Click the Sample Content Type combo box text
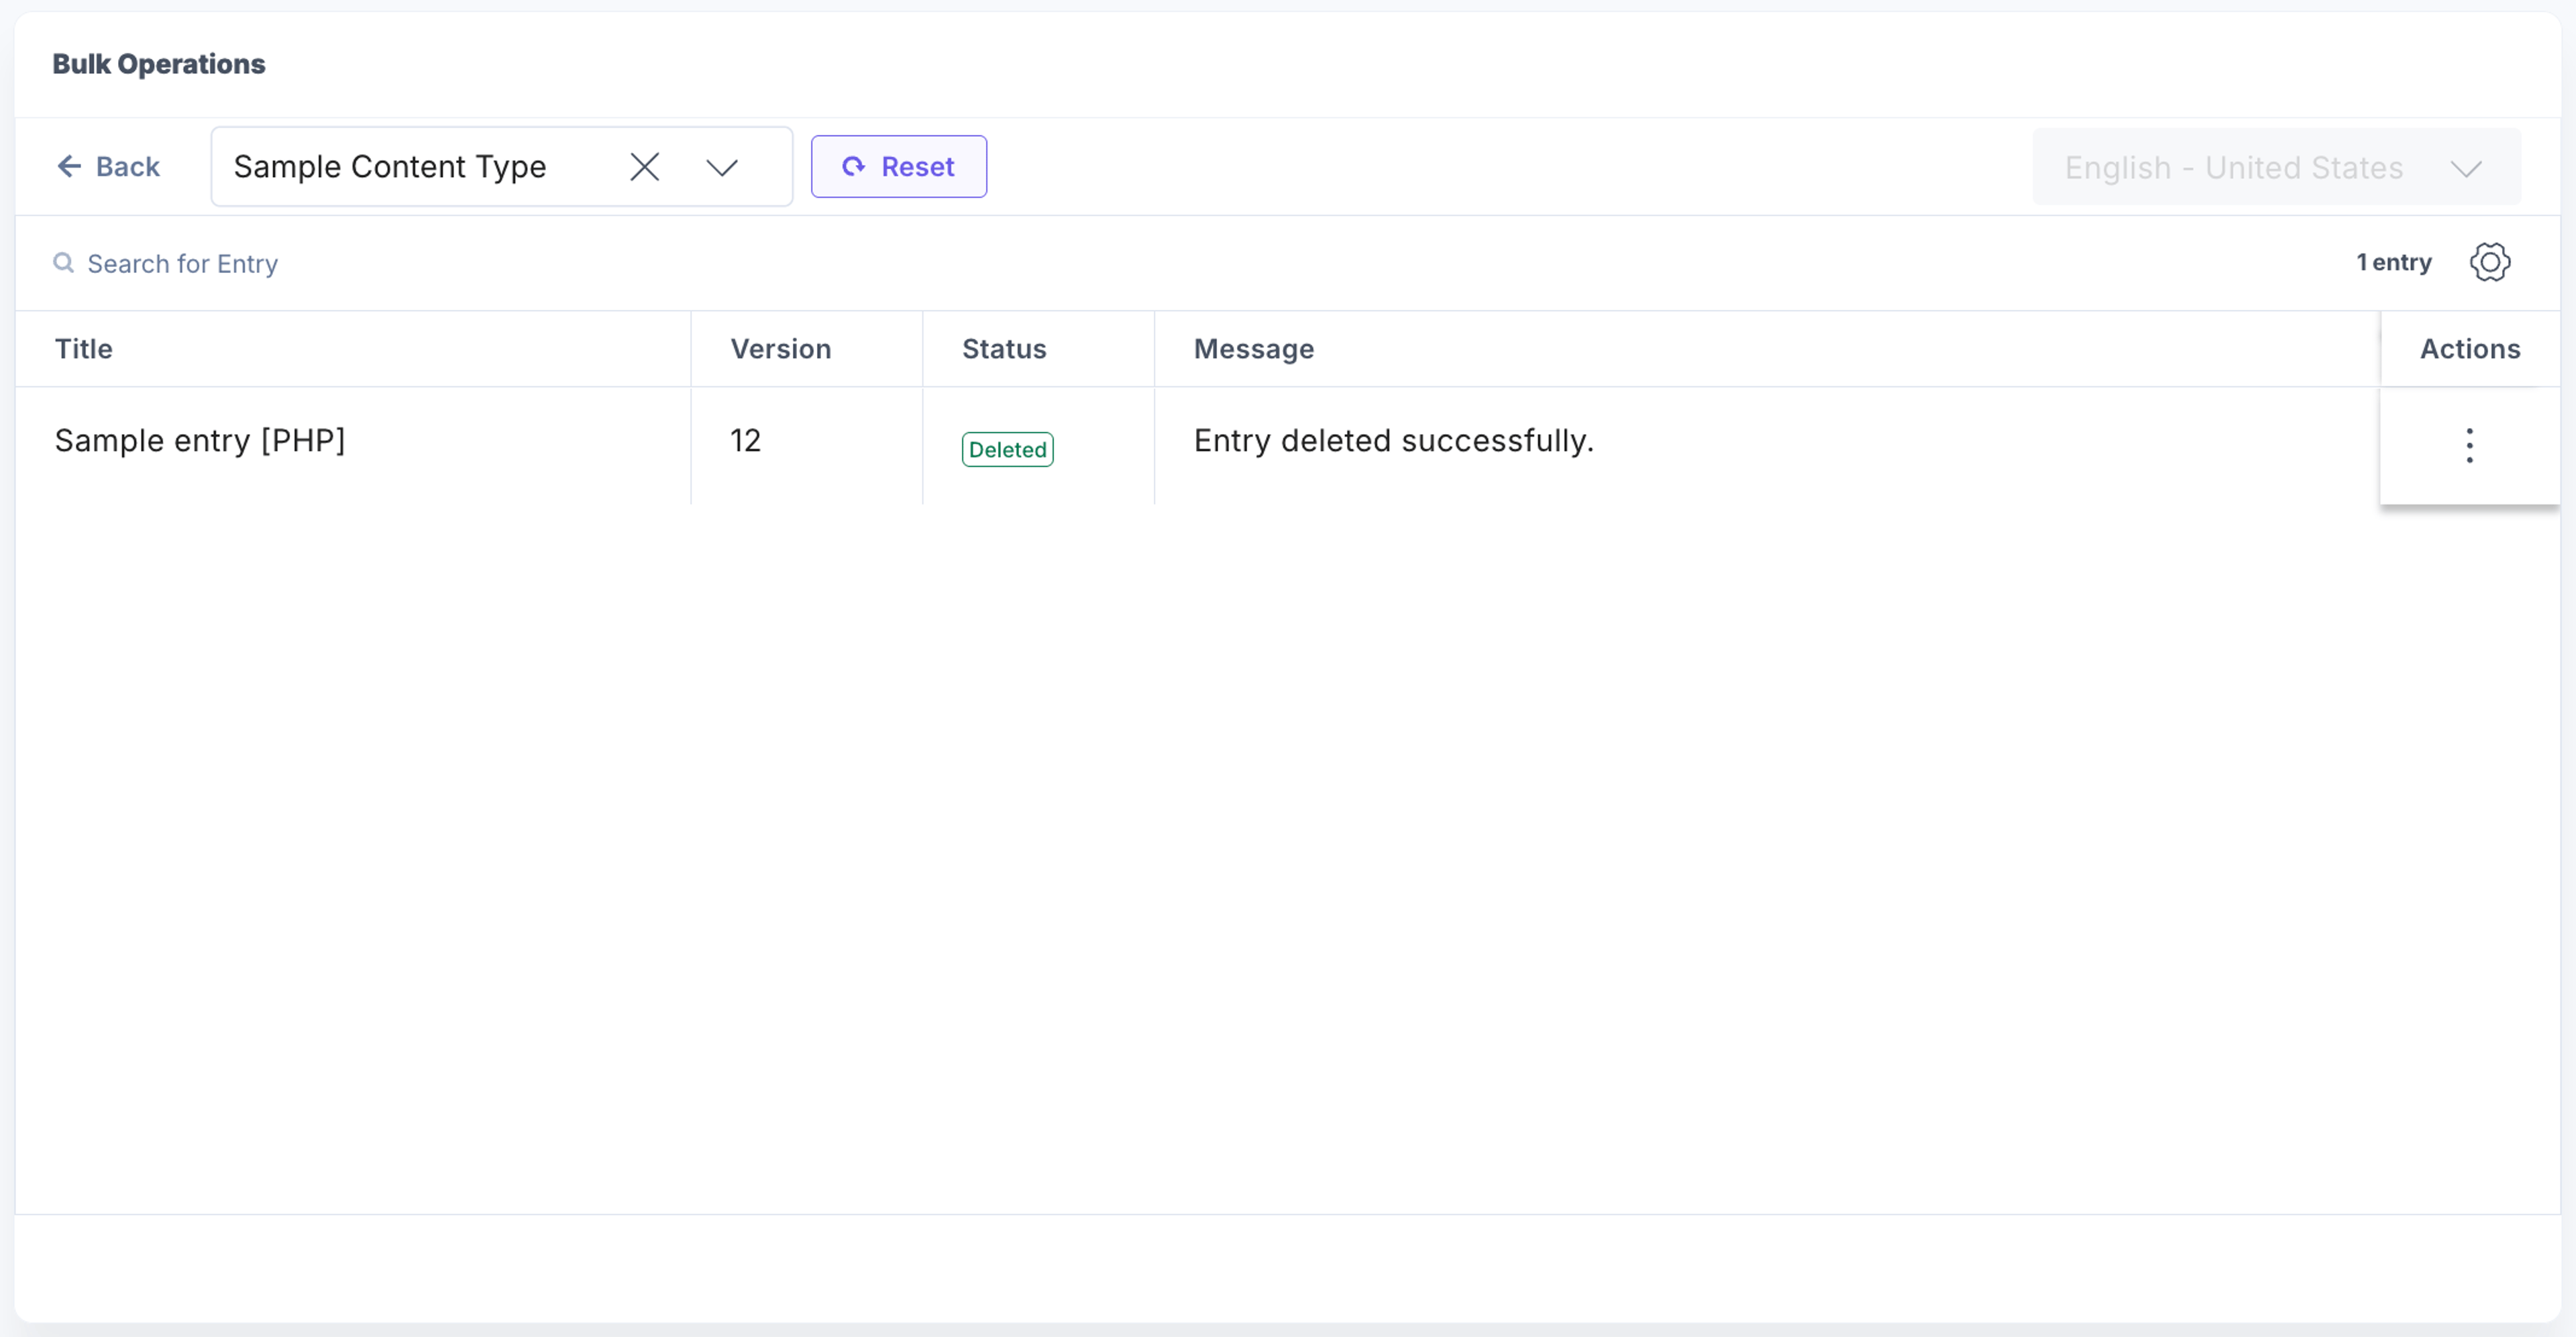Screen dimensions: 2576x1337 (x=390, y=166)
